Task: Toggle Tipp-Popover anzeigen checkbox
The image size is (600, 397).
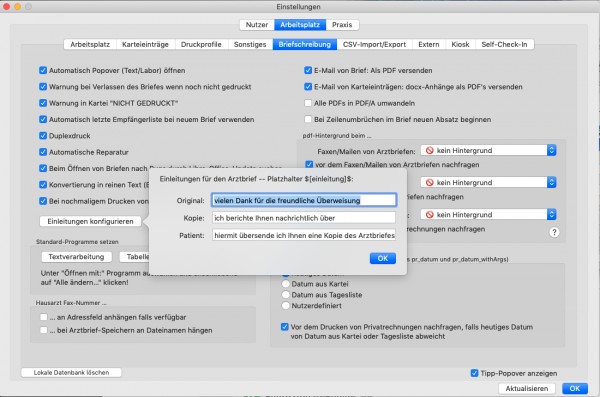Action: click(x=474, y=373)
